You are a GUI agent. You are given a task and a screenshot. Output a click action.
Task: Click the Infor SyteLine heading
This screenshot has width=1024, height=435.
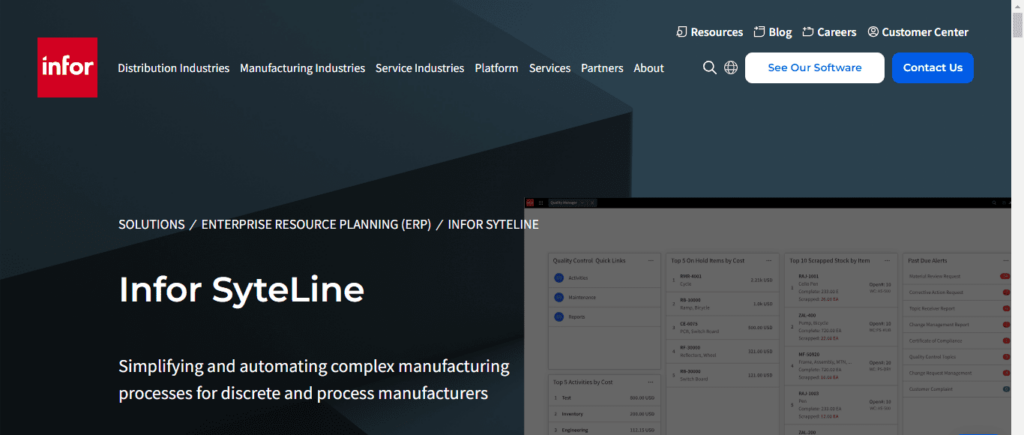tap(241, 290)
